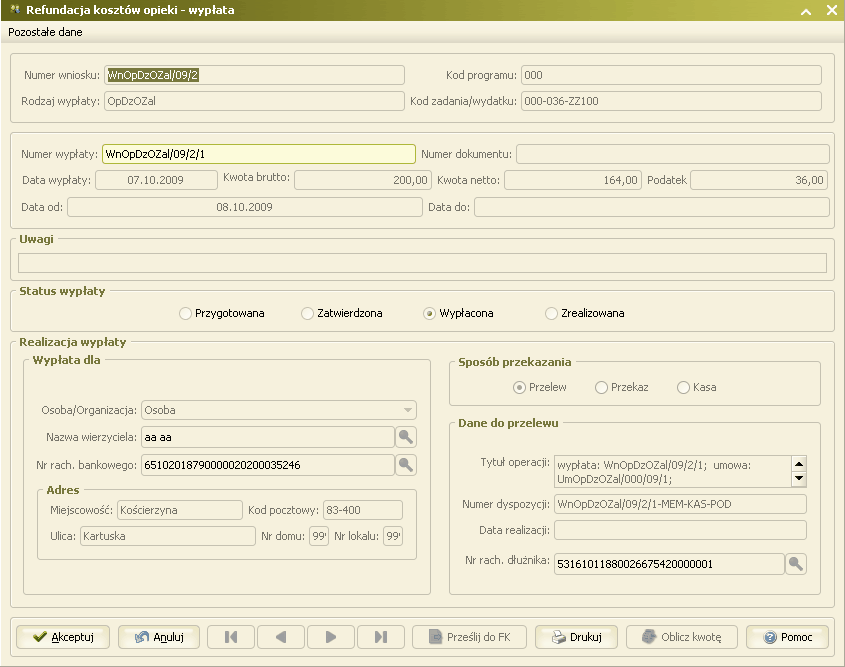Viewport: 845px width, 667px height.
Task: Click the Kod zadania/wydatku field
Action: pyautogui.click(x=671, y=101)
